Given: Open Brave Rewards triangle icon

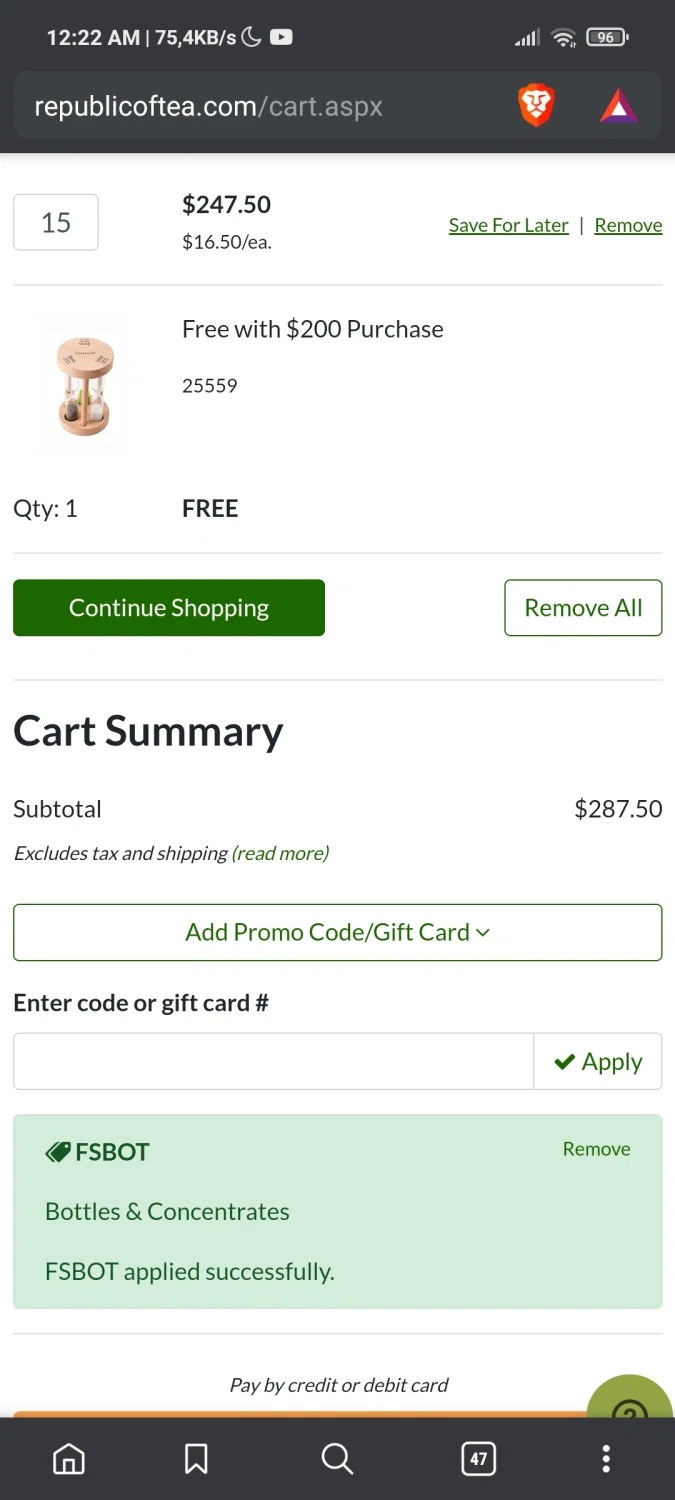Looking at the screenshot, I should click(x=618, y=106).
